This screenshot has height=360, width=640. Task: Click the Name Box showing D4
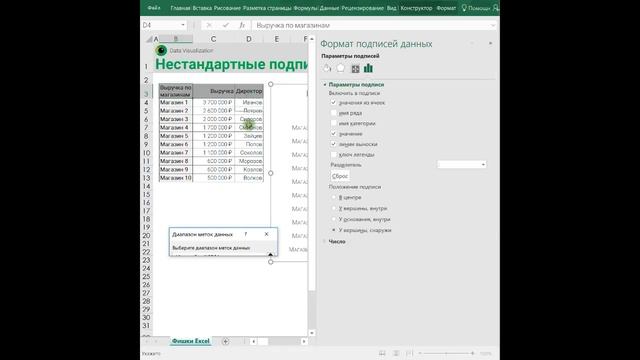coord(161,25)
